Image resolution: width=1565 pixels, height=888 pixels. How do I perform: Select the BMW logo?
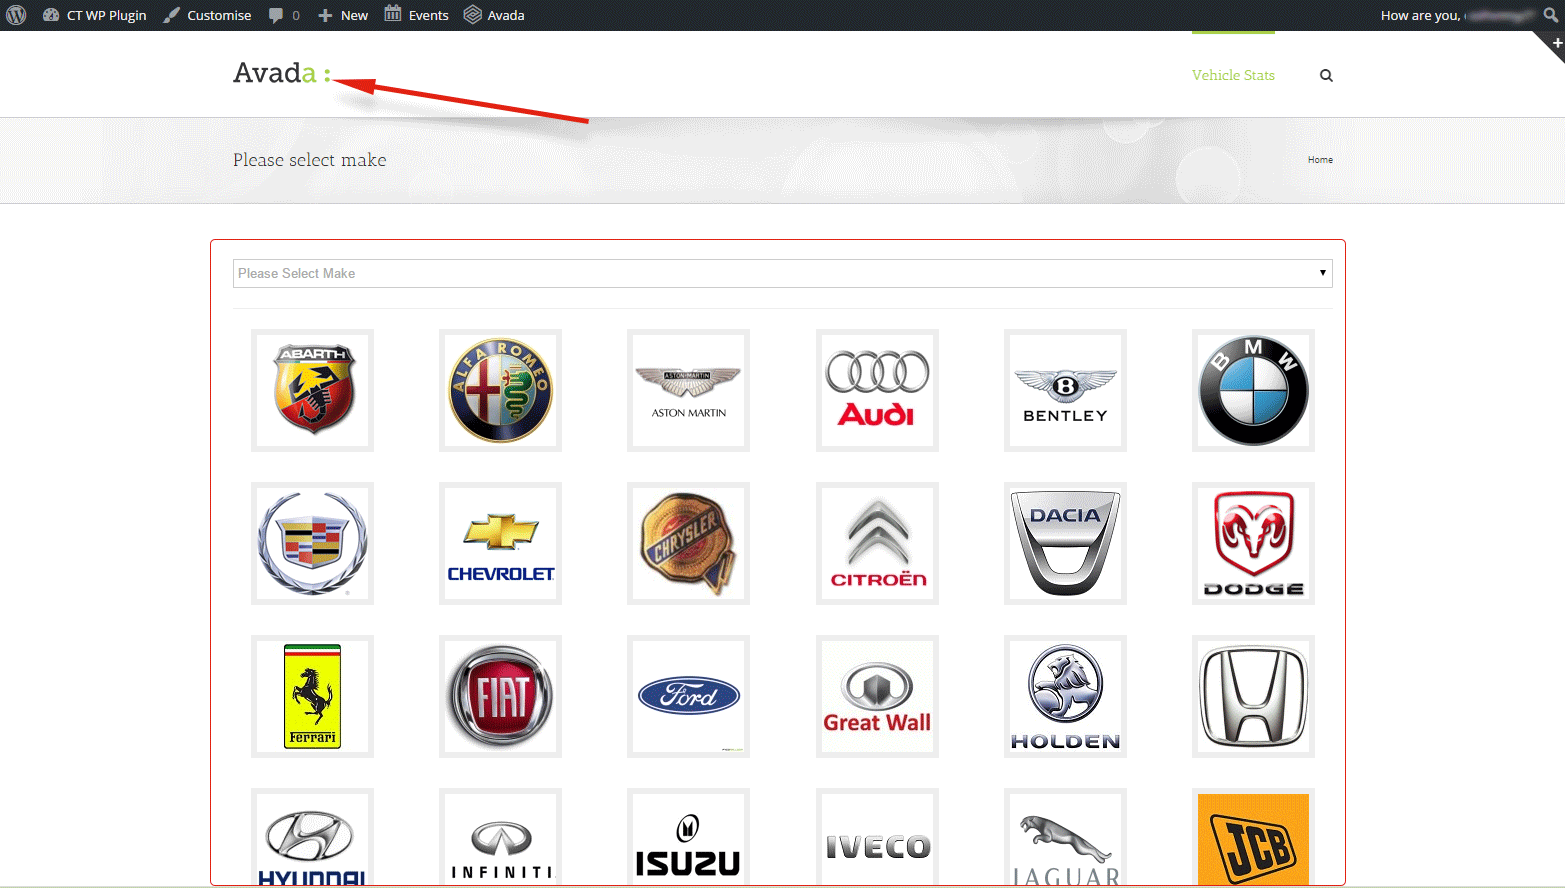pos(1253,390)
